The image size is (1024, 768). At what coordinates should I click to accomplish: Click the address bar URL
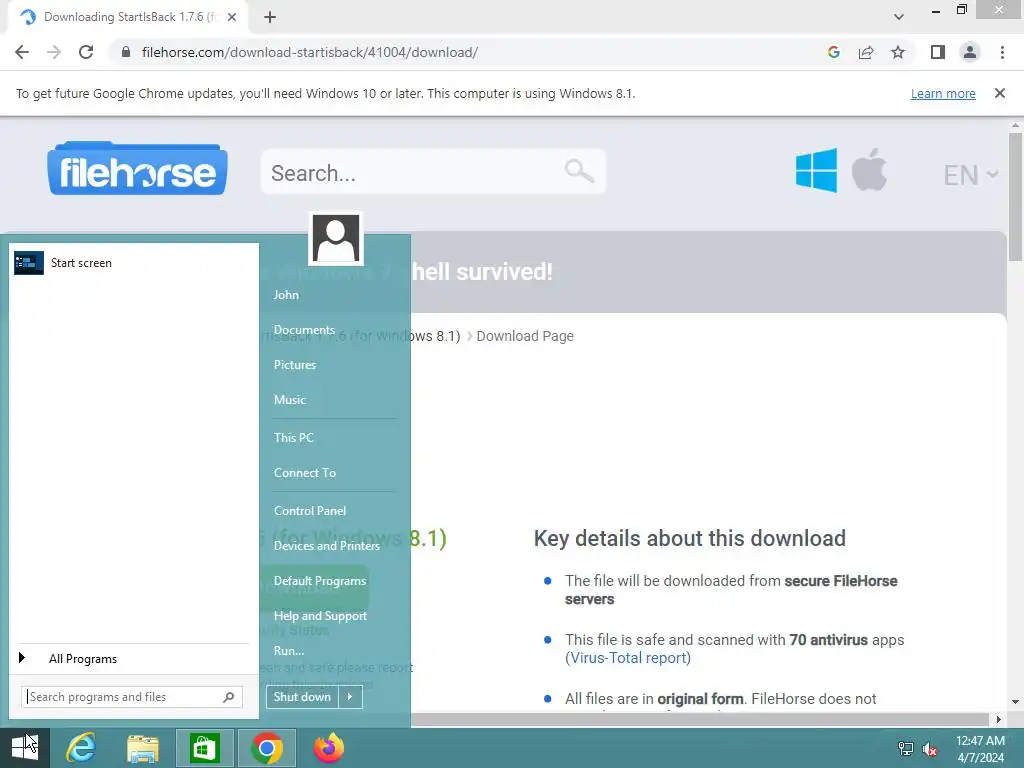click(310, 52)
